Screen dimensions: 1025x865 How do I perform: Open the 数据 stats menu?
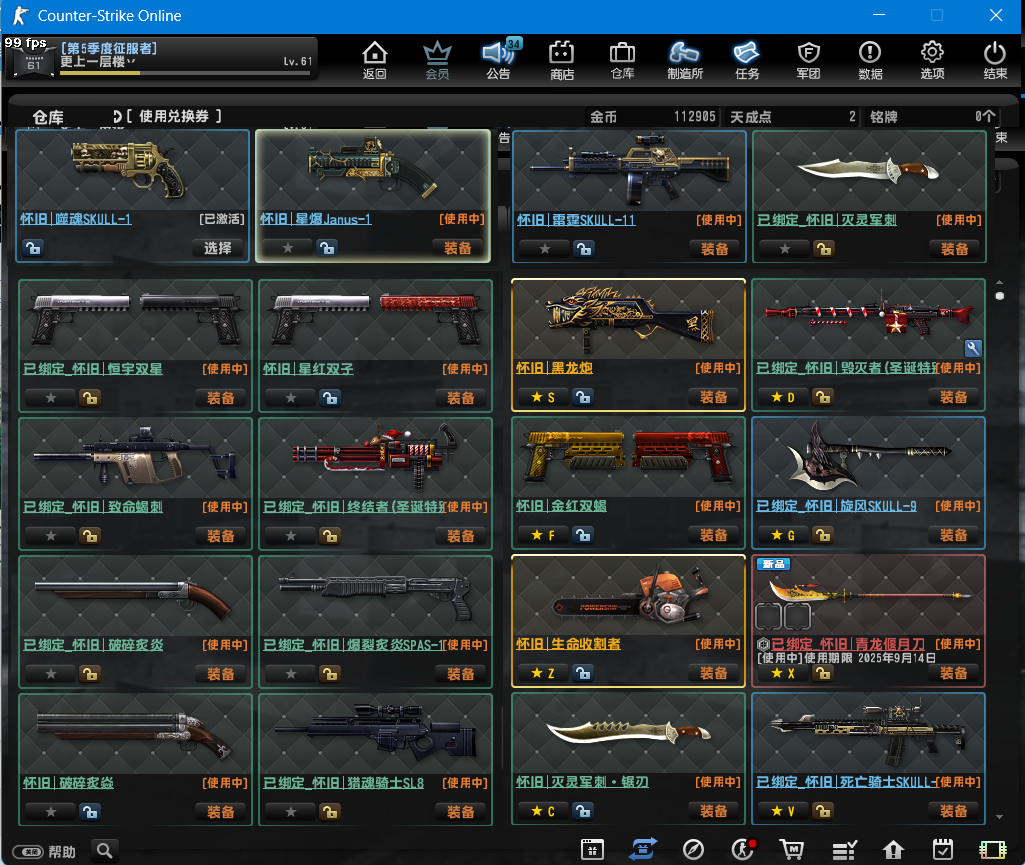tap(870, 59)
